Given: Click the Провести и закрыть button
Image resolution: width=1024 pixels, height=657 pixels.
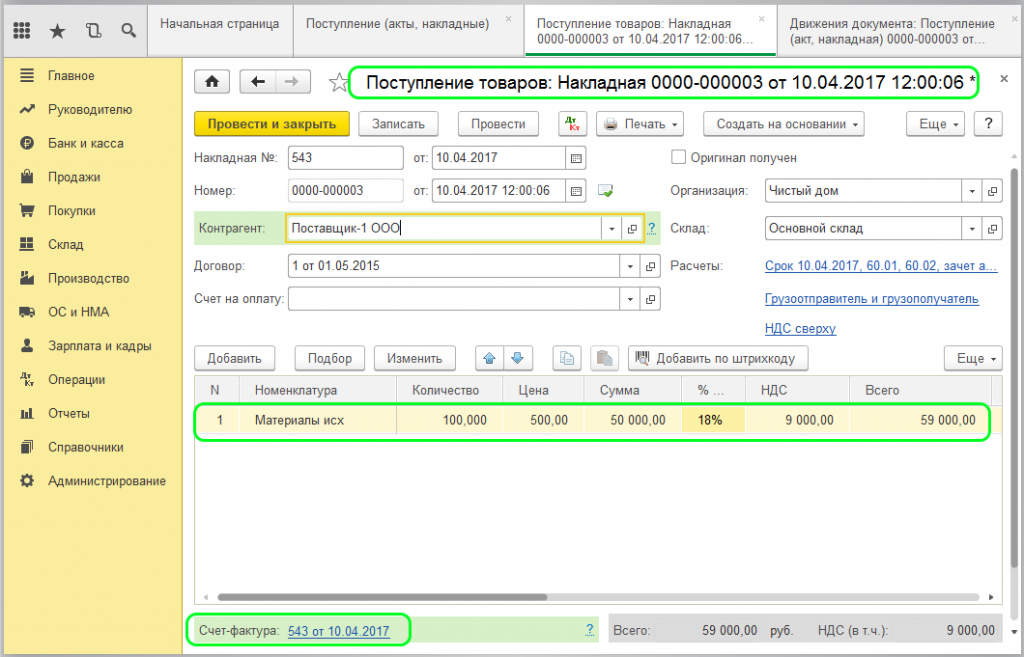Looking at the screenshot, I should click(270, 124).
